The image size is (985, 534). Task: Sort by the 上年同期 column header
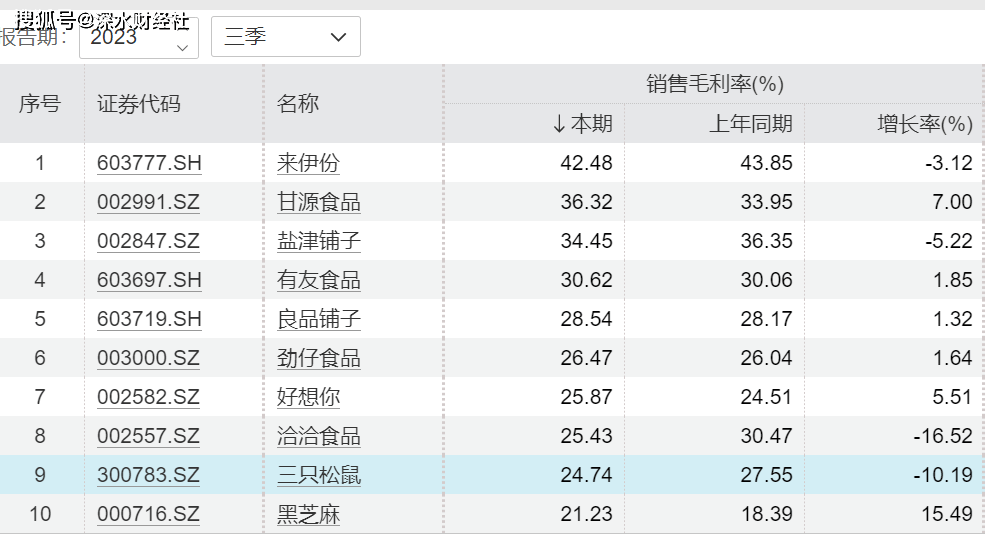pos(751,124)
